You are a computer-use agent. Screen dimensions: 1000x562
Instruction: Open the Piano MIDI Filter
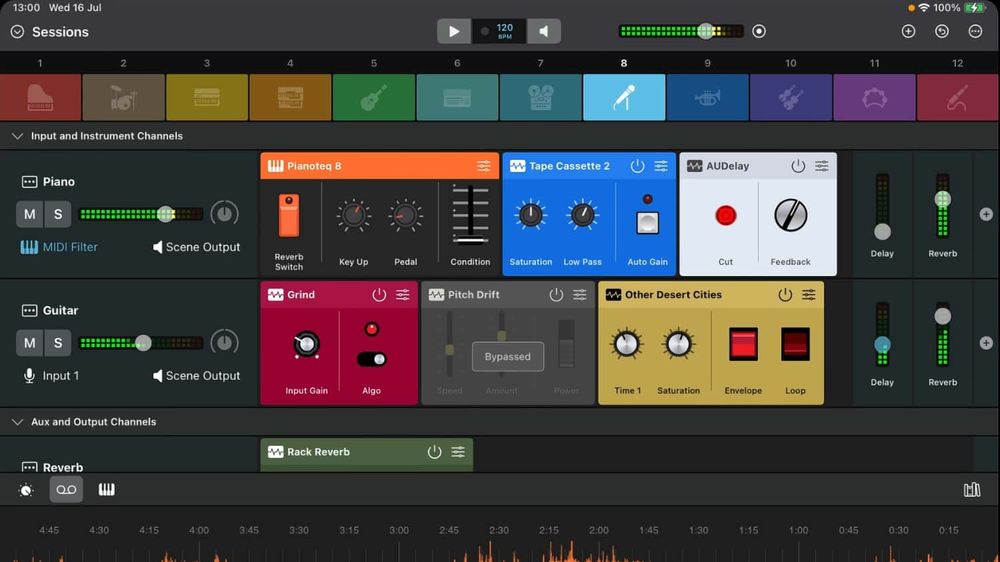(59, 247)
